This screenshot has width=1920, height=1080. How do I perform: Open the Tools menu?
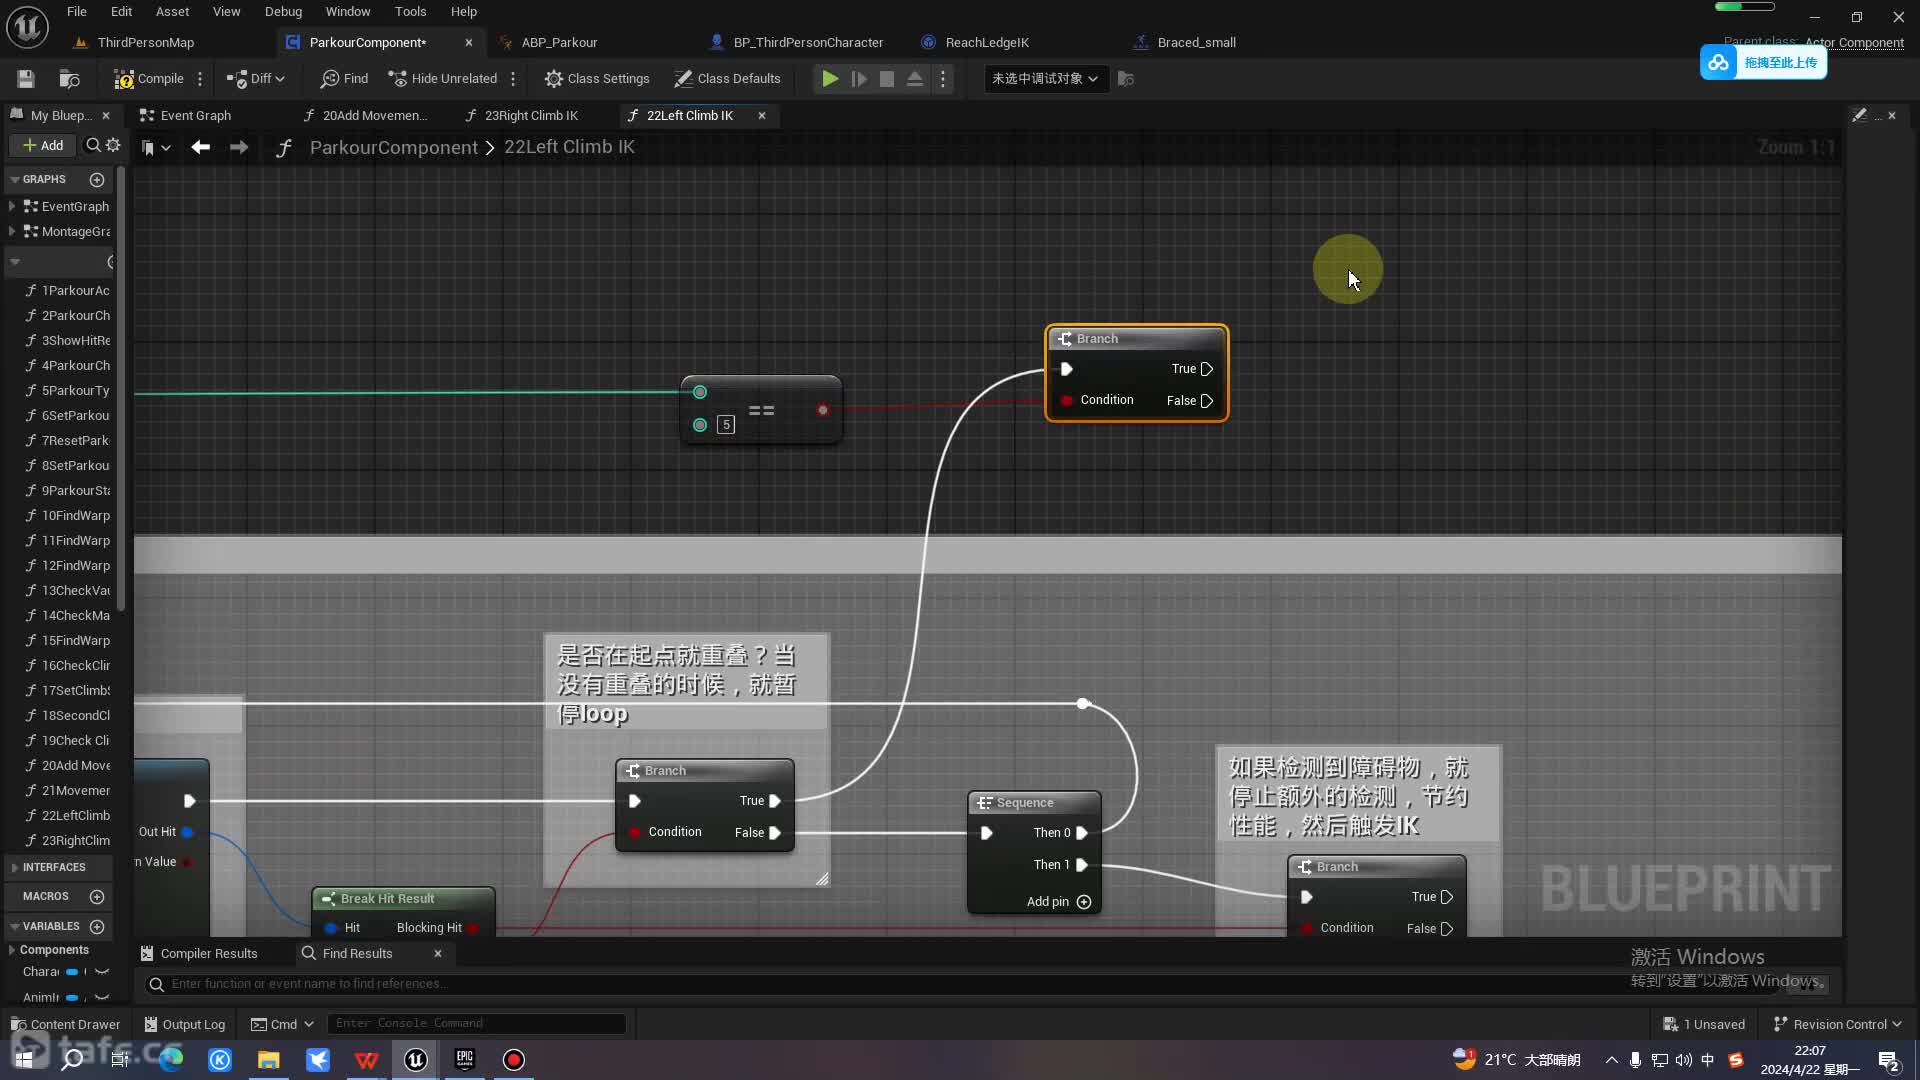click(410, 12)
